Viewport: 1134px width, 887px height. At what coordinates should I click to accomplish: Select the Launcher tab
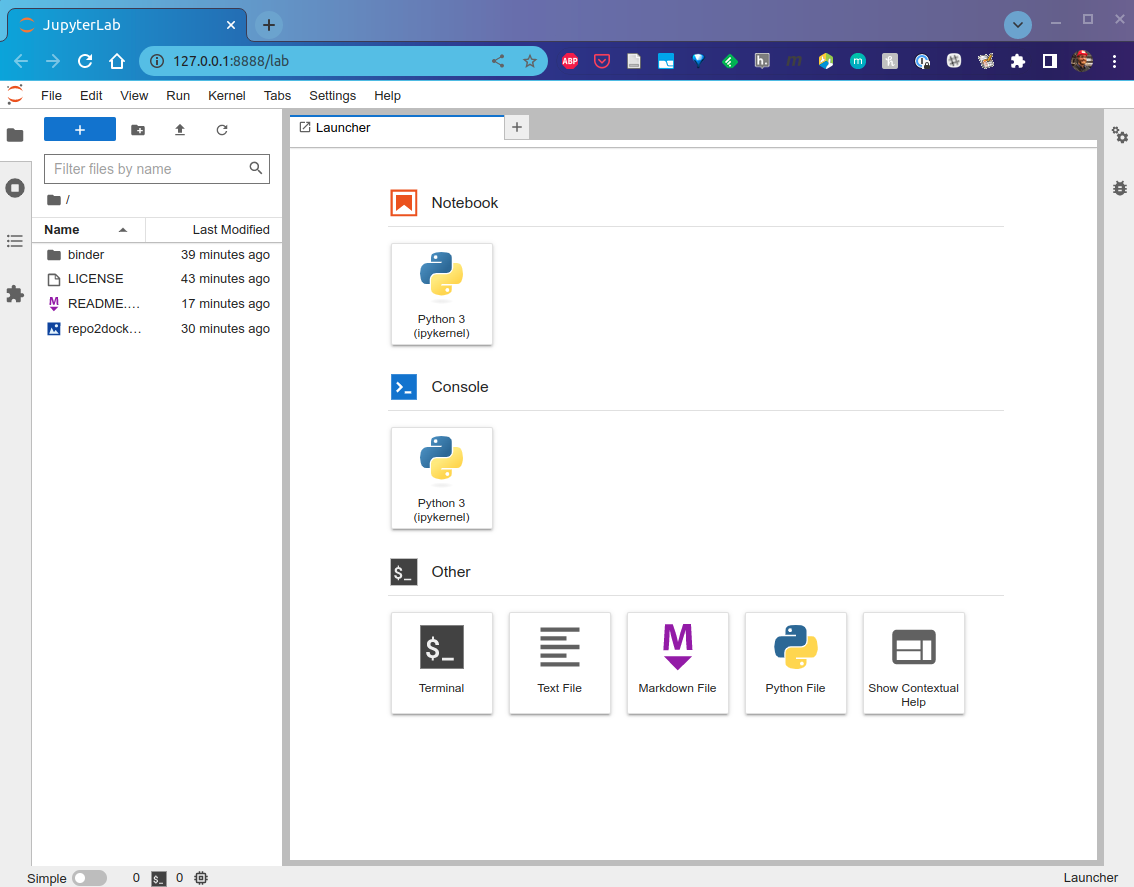pyautogui.click(x=397, y=127)
